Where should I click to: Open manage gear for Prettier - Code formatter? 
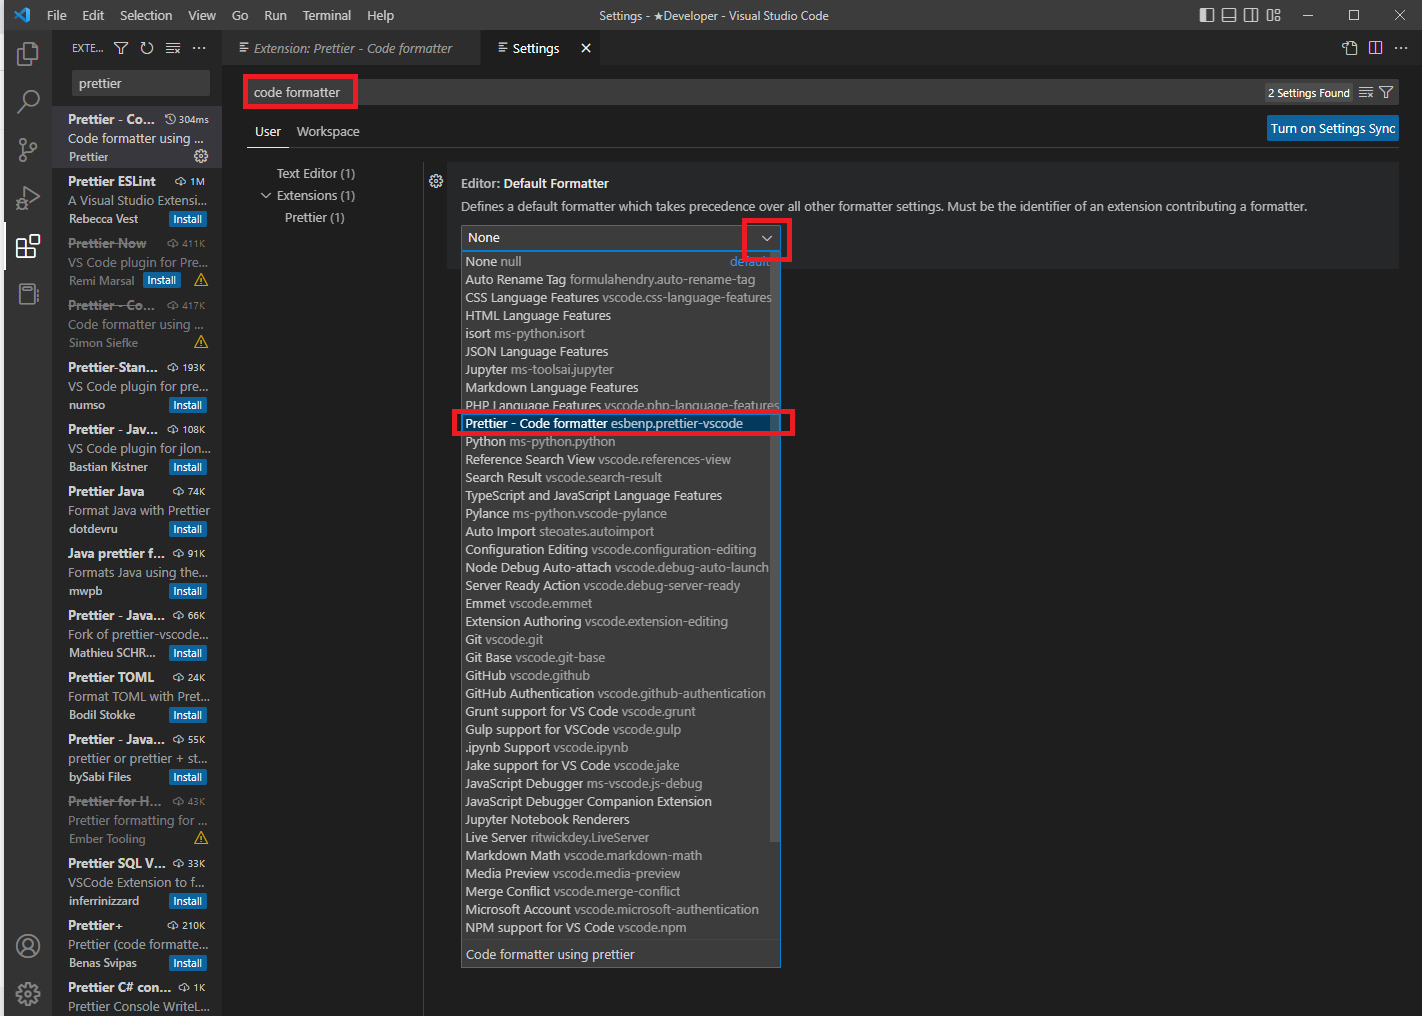click(201, 156)
